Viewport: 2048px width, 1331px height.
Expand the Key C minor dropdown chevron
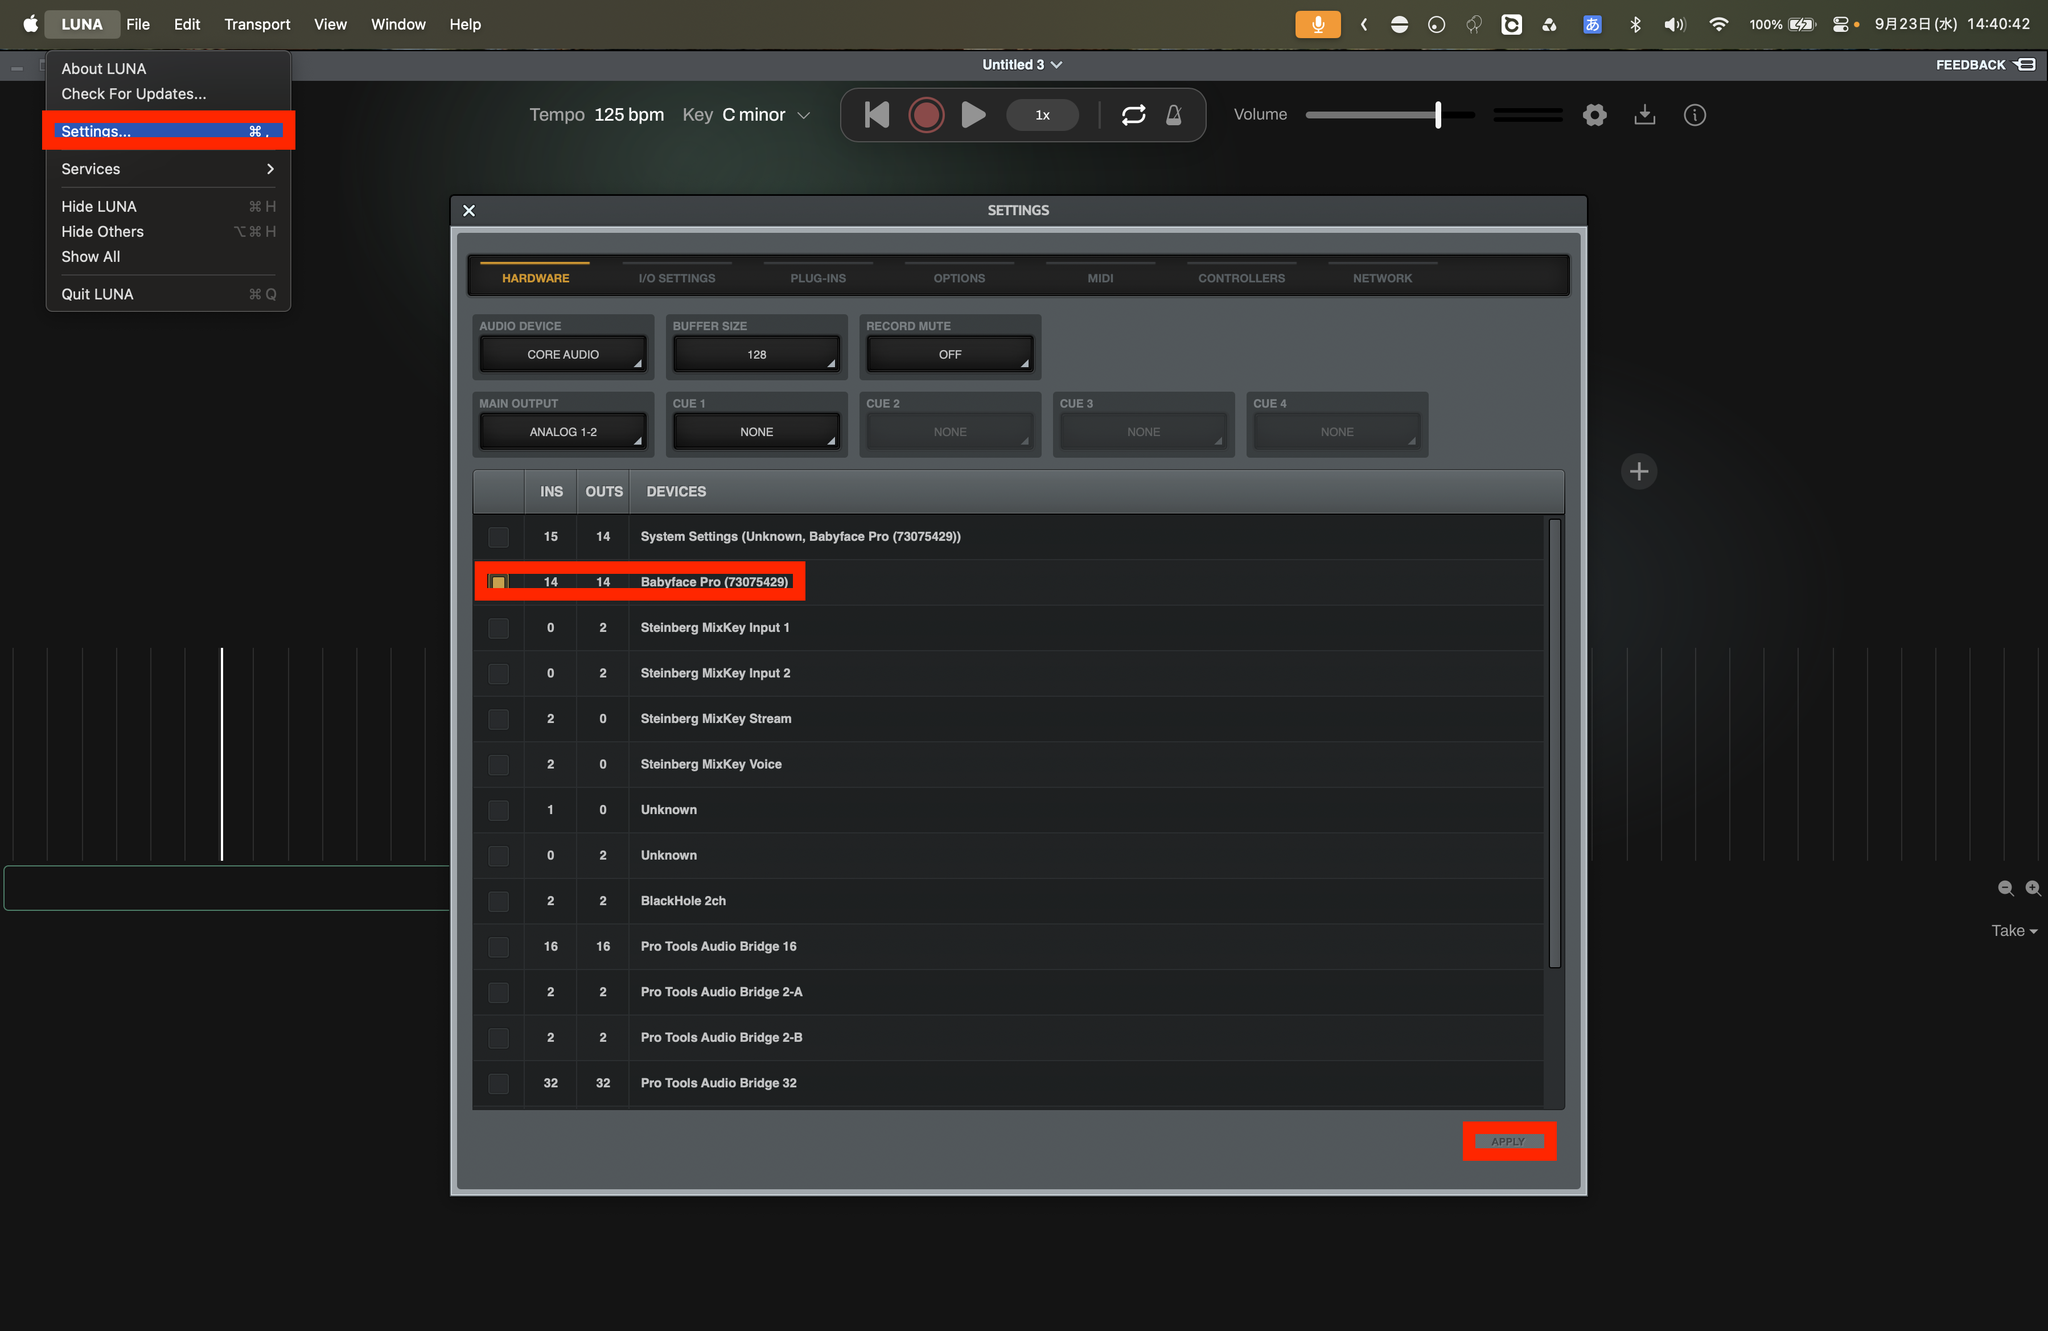click(x=803, y=115)
